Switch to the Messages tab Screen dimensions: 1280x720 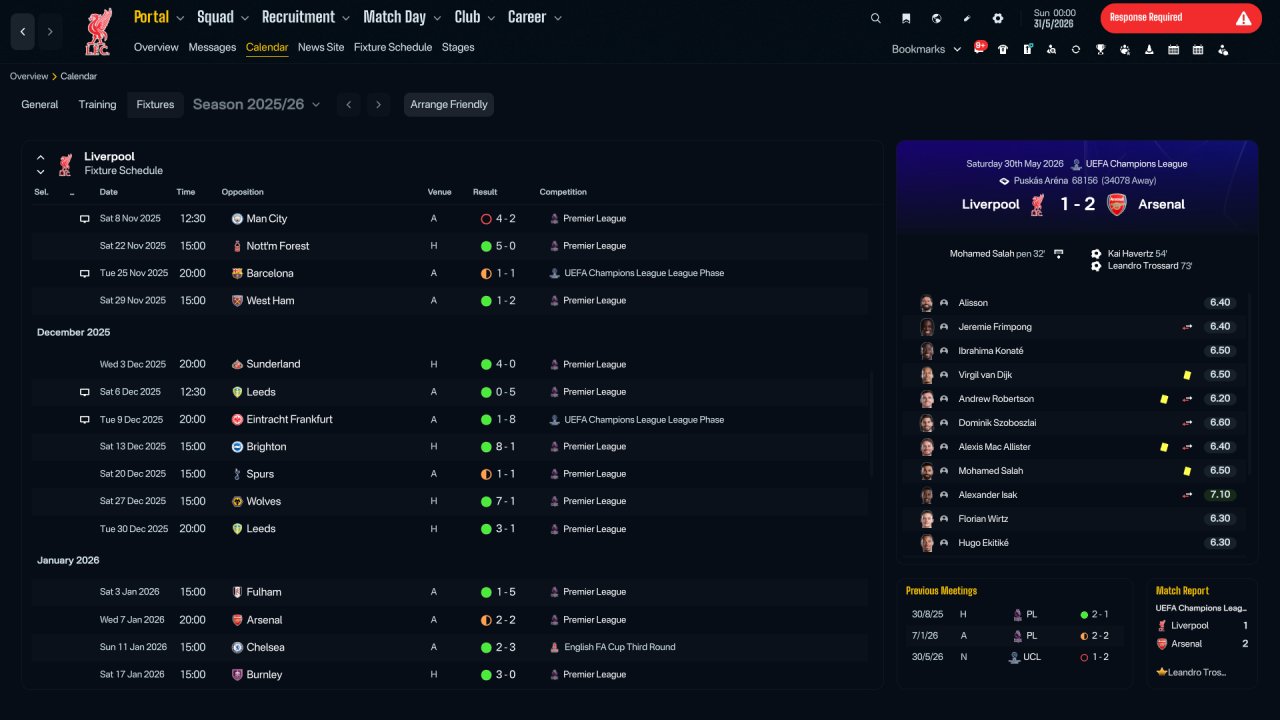click(212, 47)
